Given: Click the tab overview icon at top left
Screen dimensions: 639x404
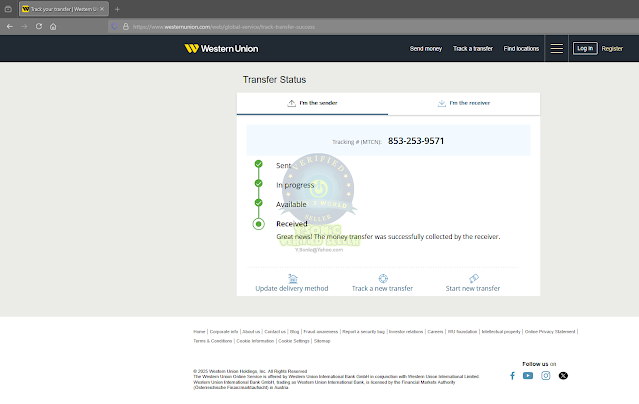Looking at the screenshot, I should [x=8, y=9].
